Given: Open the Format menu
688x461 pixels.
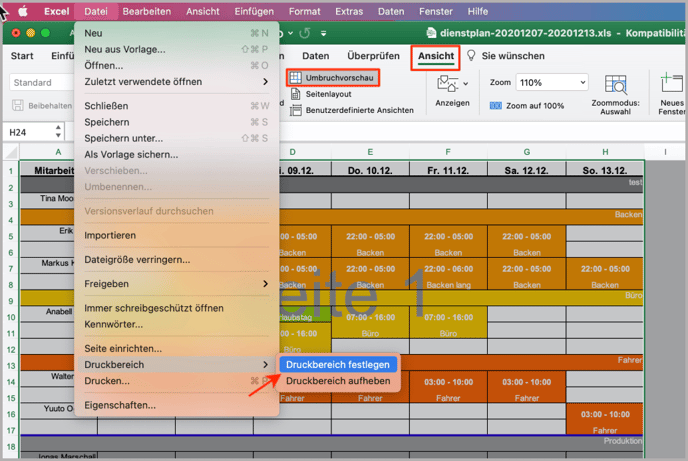Looking at the screenshot, I should tap(305, 11).
